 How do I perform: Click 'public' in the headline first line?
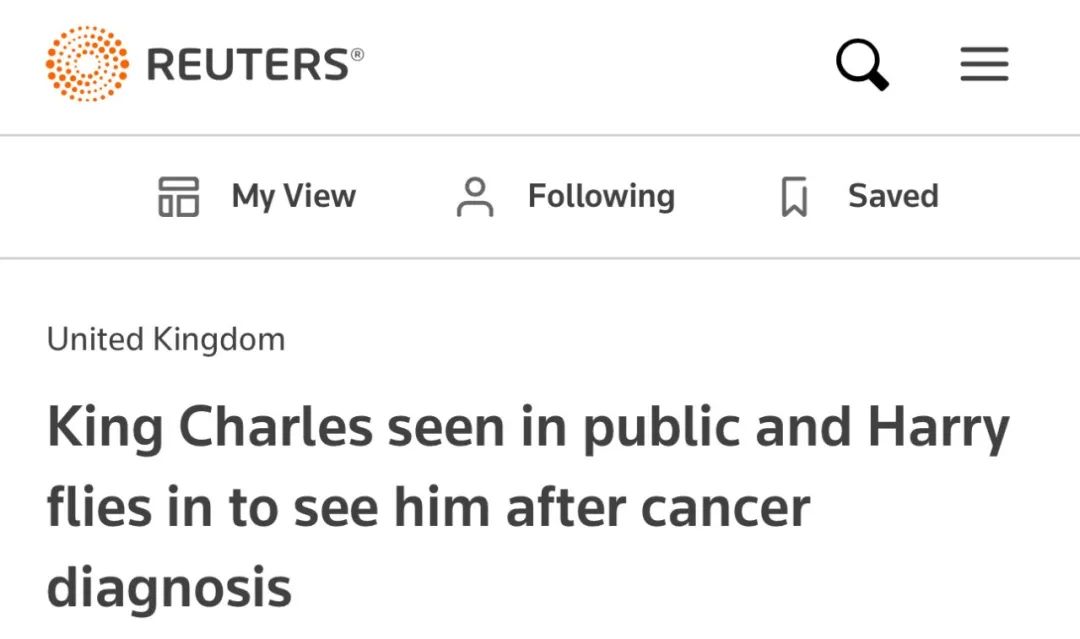(x=663, y=428)
